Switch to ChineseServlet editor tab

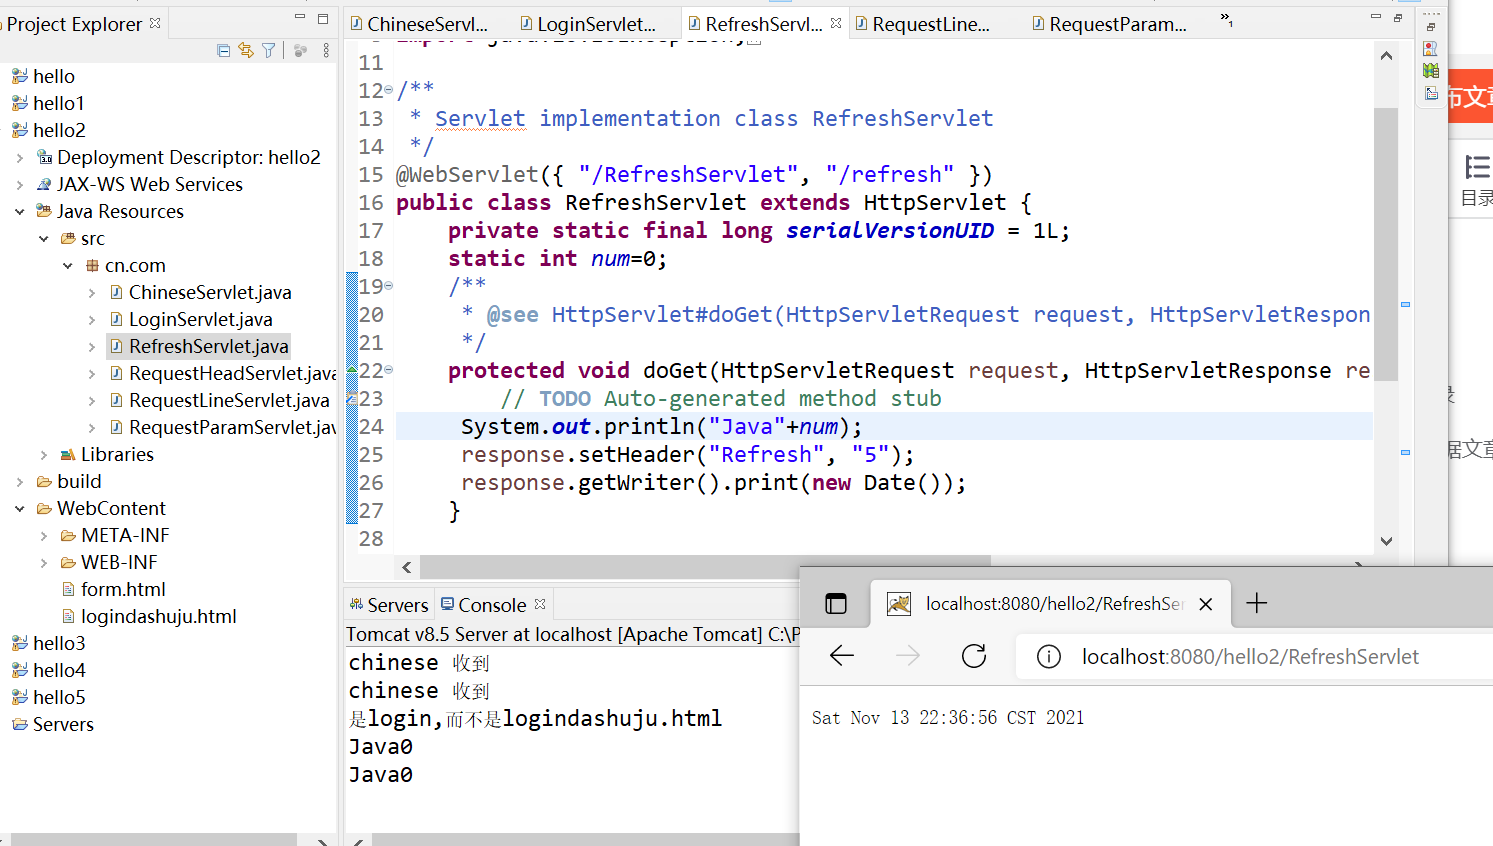[419, 24]
